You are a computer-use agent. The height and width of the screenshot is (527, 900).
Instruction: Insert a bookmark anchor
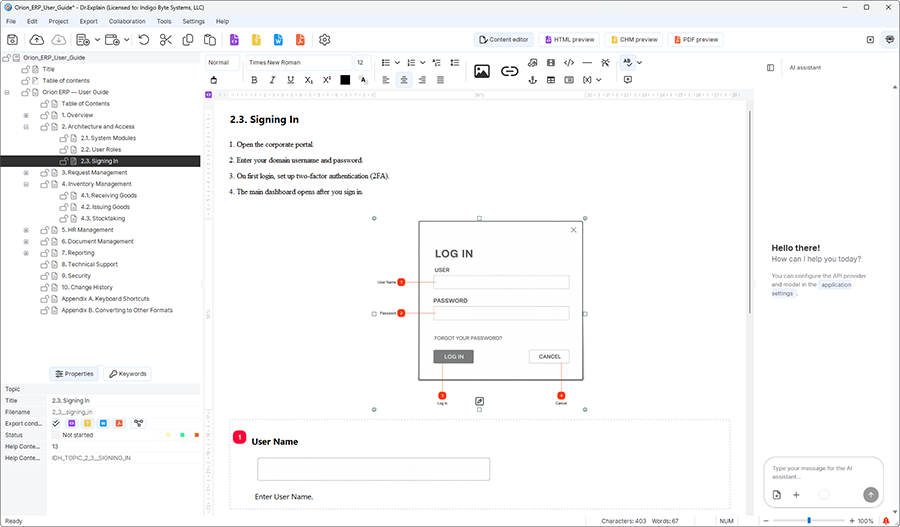(533, 80)
